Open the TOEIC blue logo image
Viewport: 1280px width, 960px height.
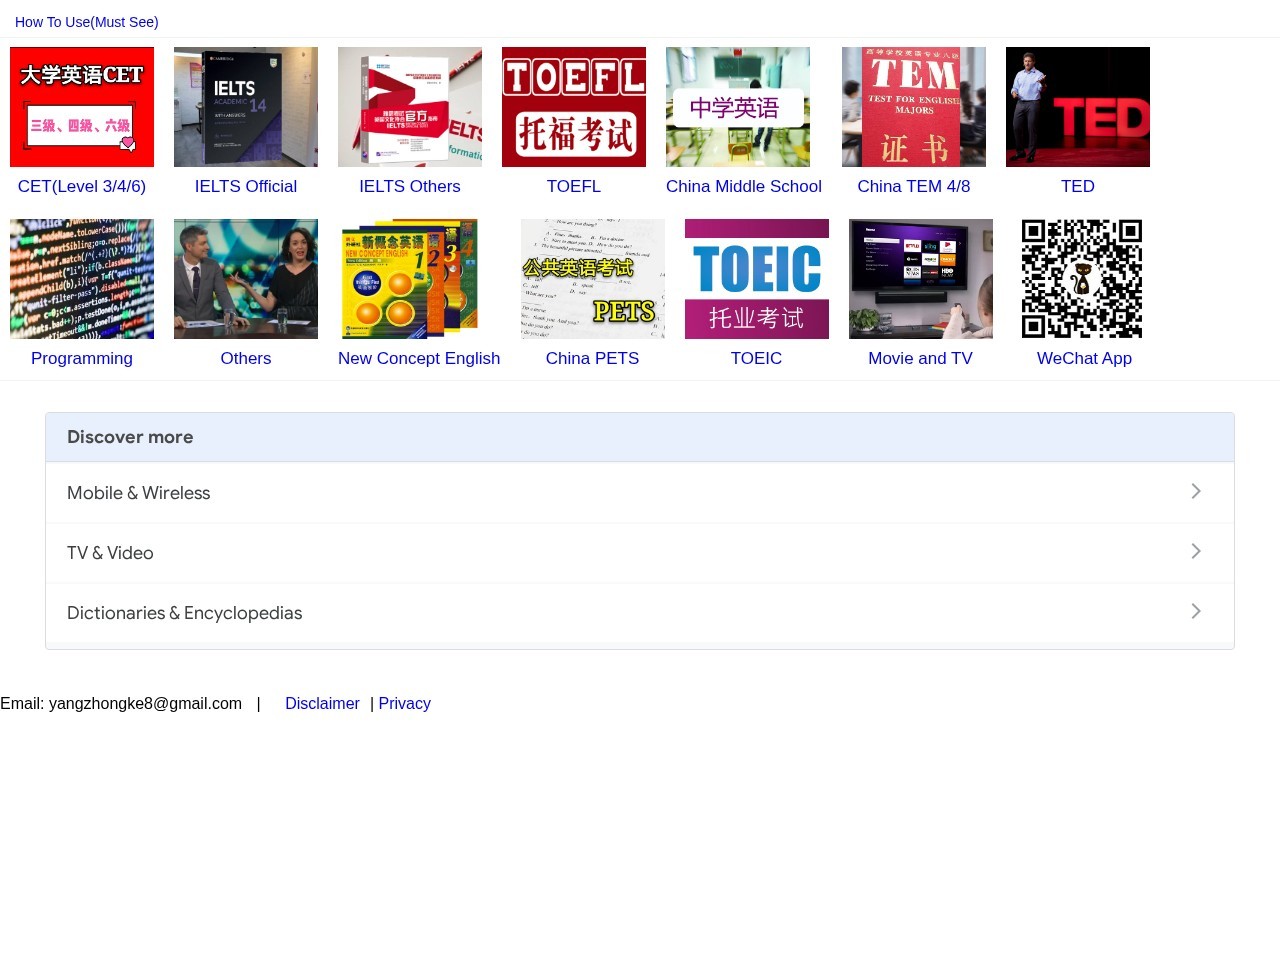pos(757,279)
